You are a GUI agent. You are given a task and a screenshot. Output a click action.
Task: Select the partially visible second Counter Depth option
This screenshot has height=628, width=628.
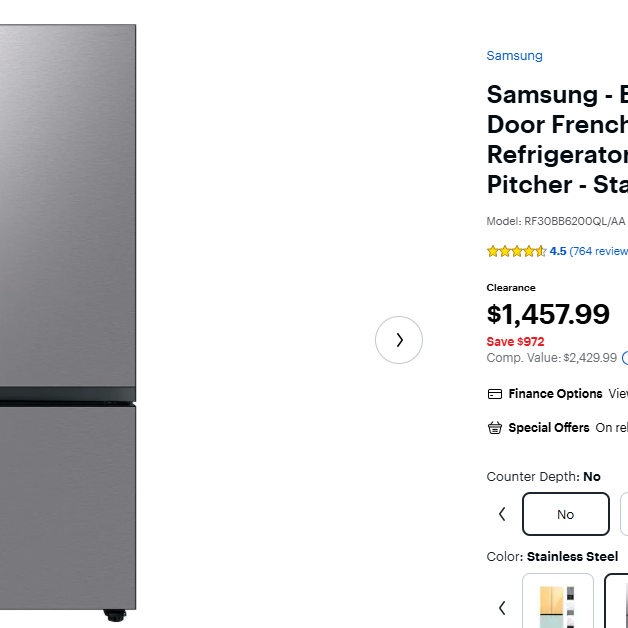point(623,514)
